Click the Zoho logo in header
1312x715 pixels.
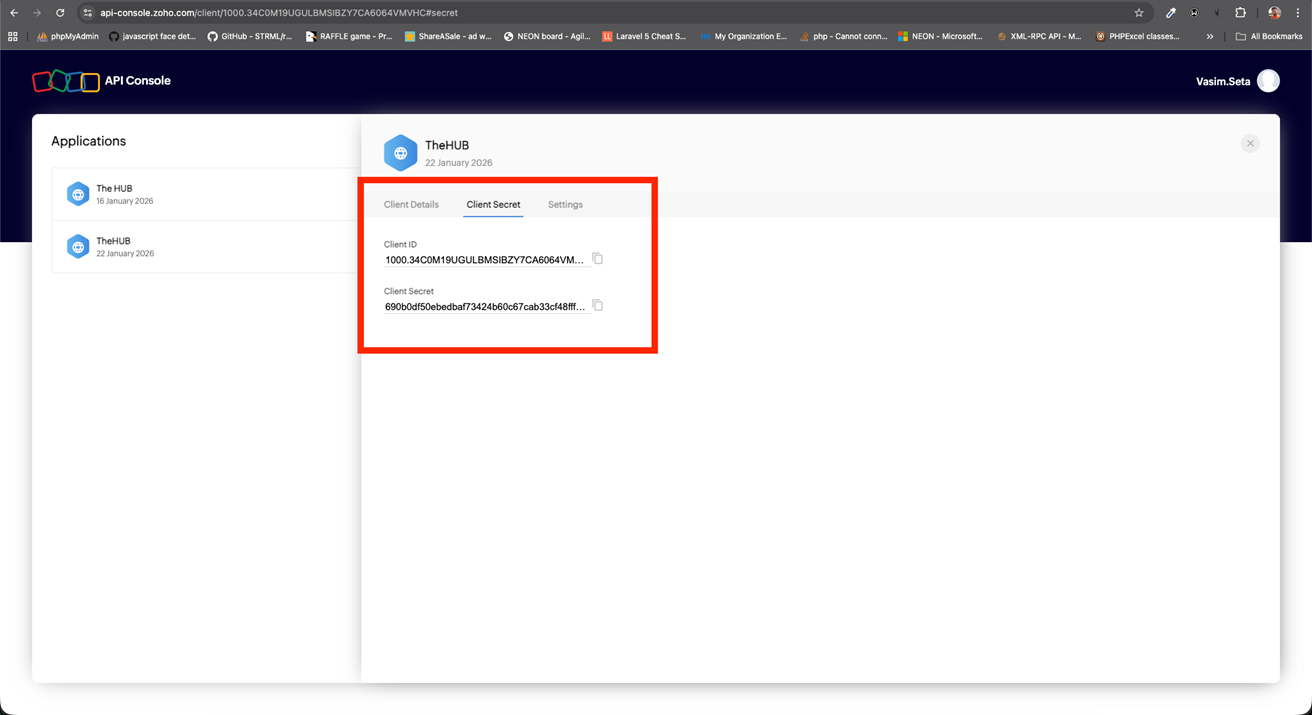point(66,81)
